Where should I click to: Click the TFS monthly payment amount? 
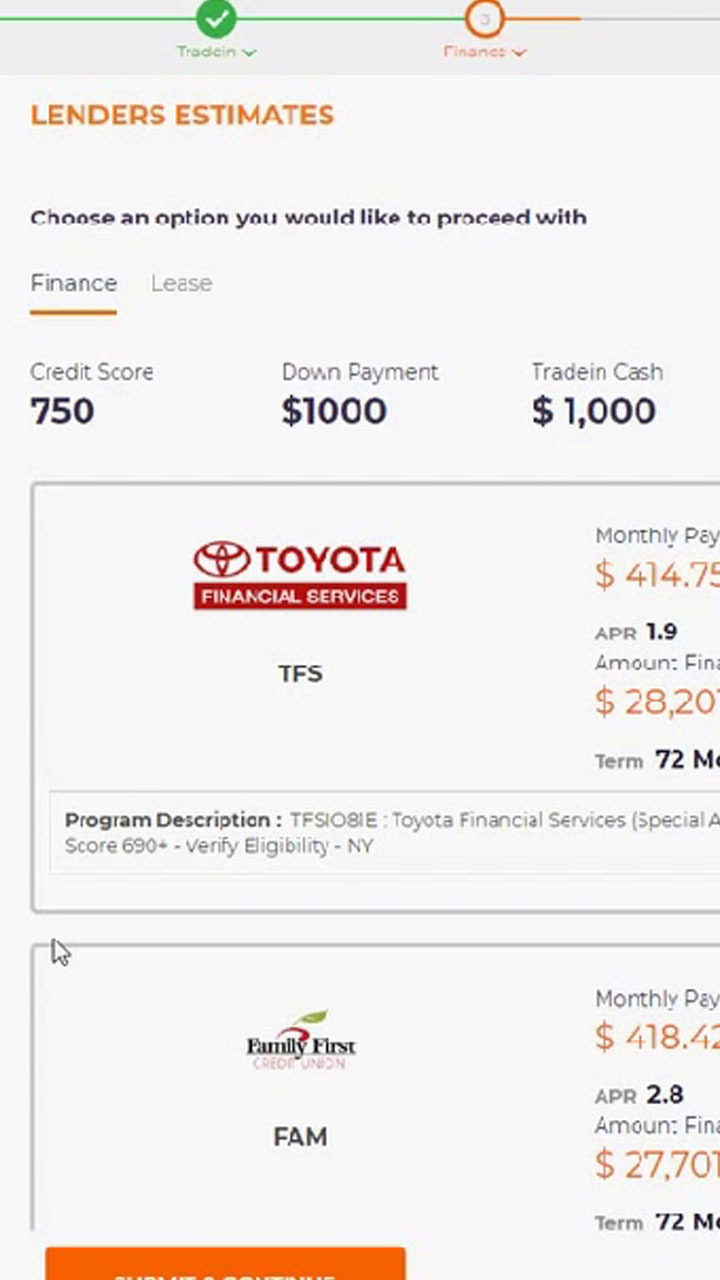point(657,575)
